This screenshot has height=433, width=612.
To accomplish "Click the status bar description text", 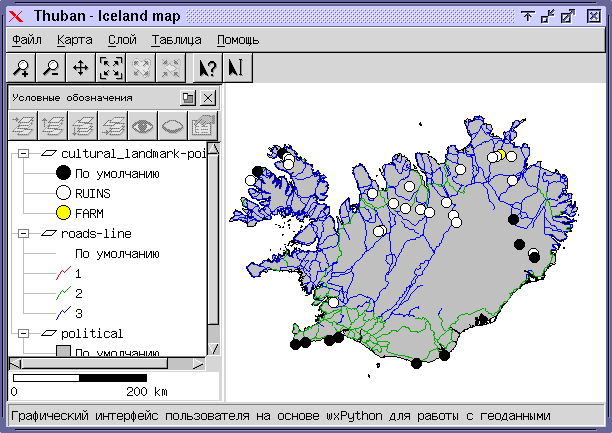I will 281,416.
